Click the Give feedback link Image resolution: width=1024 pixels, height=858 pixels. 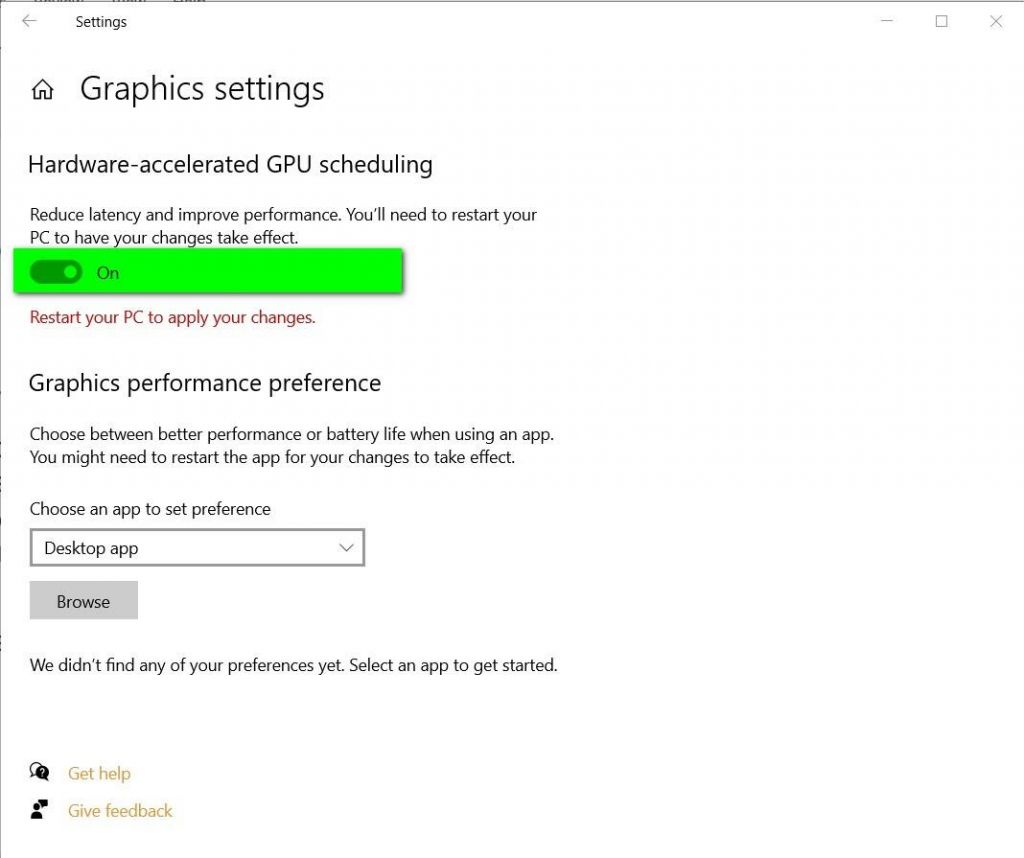(x=119, y=810)
